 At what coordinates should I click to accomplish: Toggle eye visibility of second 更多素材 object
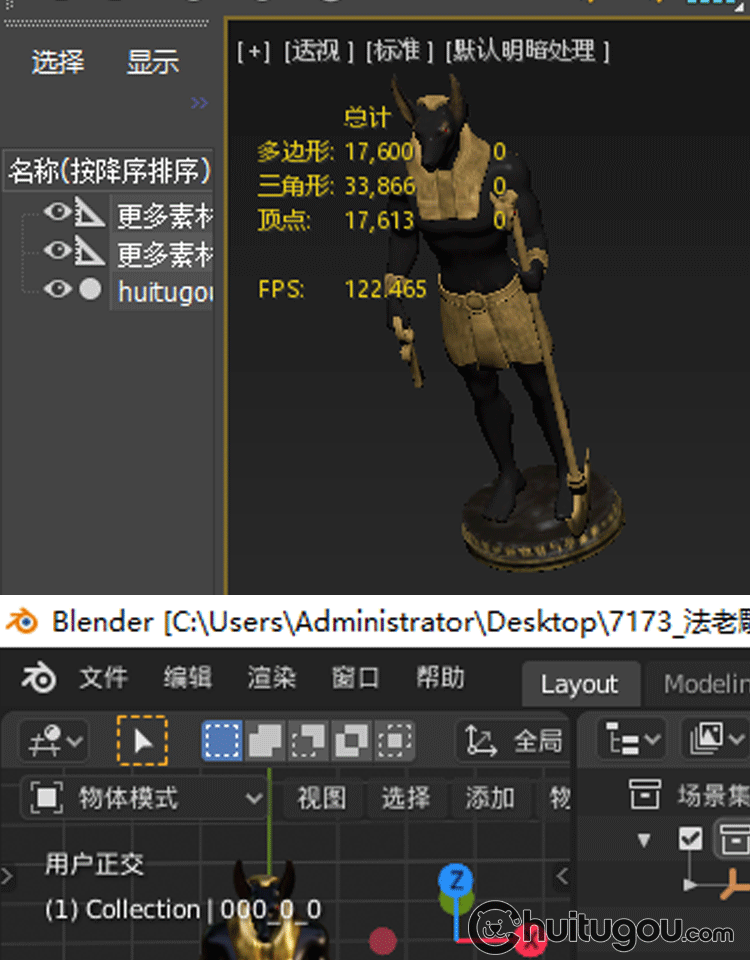[x=58, y=250]
